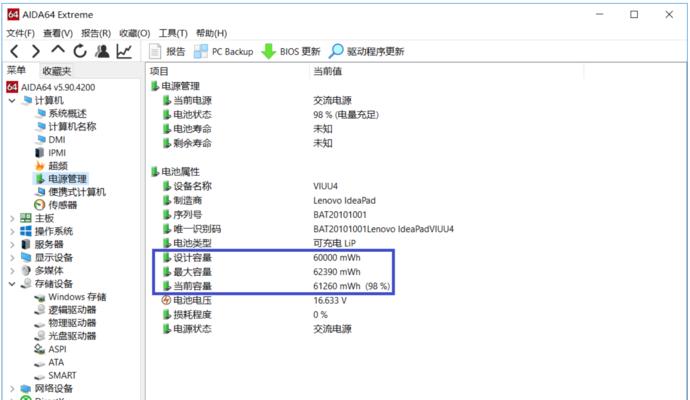This screenshot has width=690, height=400.
Task: Click the 报告 report button
Action: pyautogui.click(x=167, y=51)
